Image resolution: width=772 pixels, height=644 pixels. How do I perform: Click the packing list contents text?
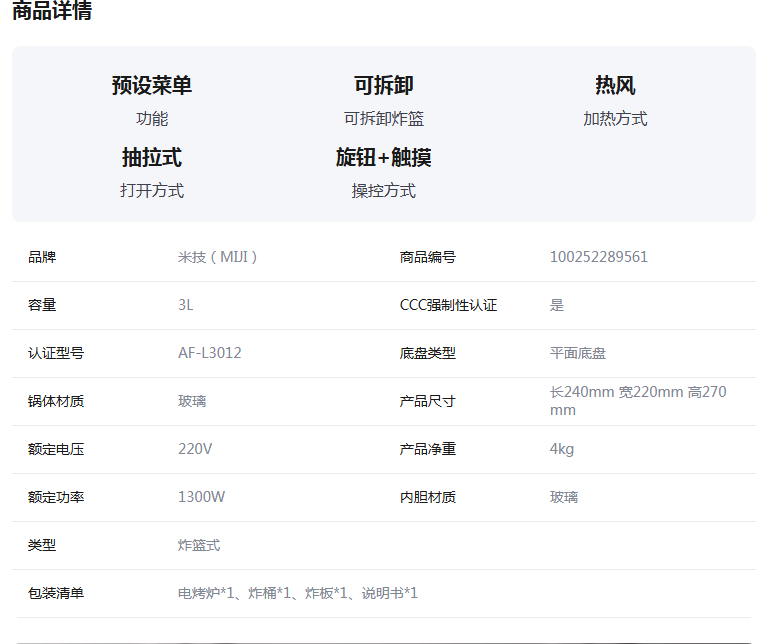(x=298, y=593)
